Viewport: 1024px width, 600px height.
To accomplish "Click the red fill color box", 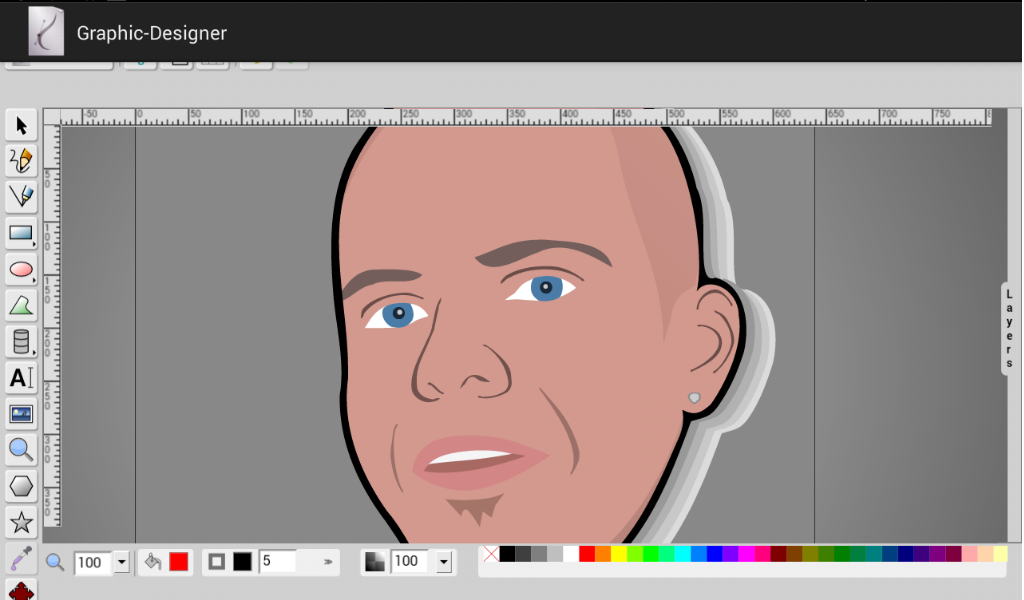I will (x=178, y=562).
